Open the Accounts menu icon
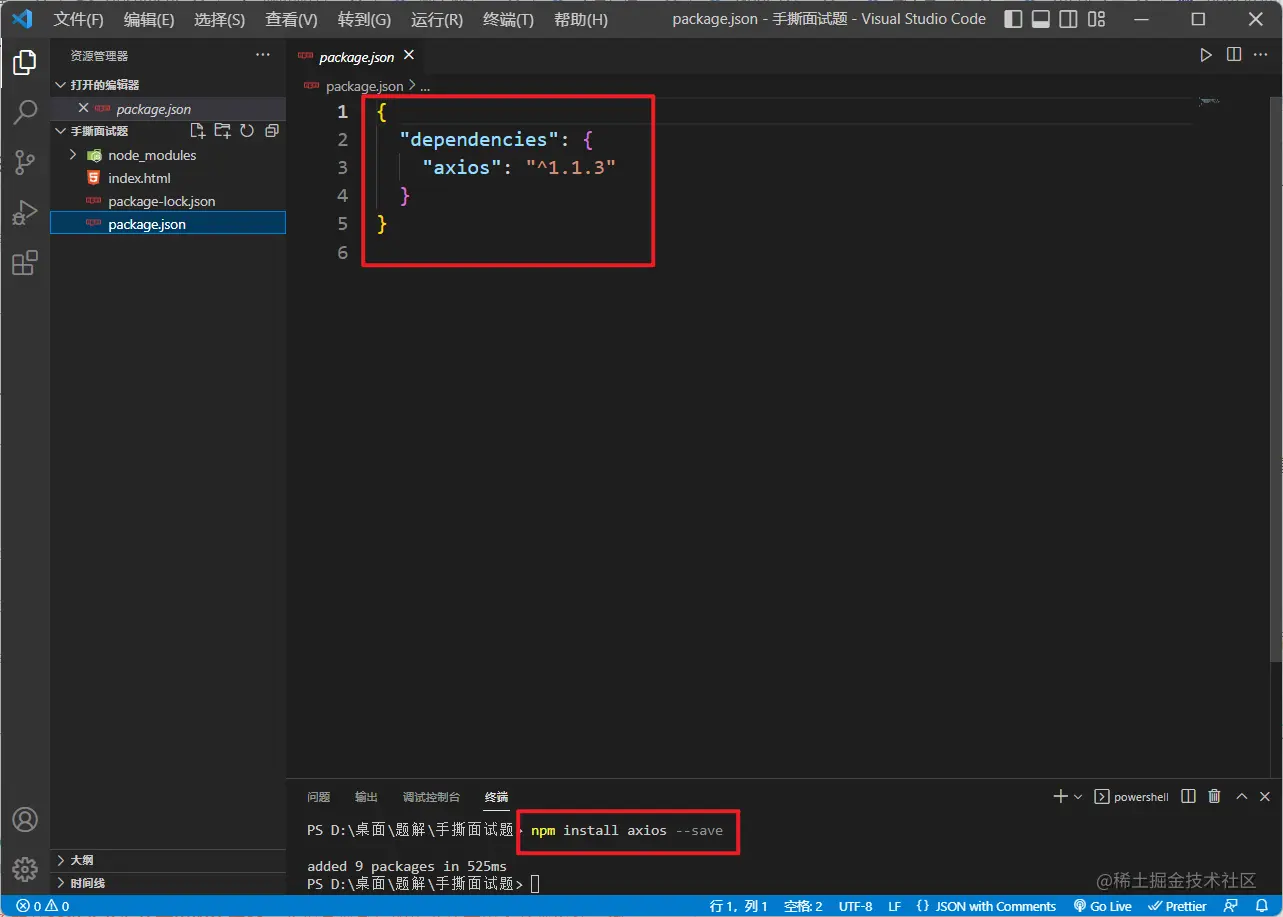Screen dimensions: 1283x917 point(25,819)
